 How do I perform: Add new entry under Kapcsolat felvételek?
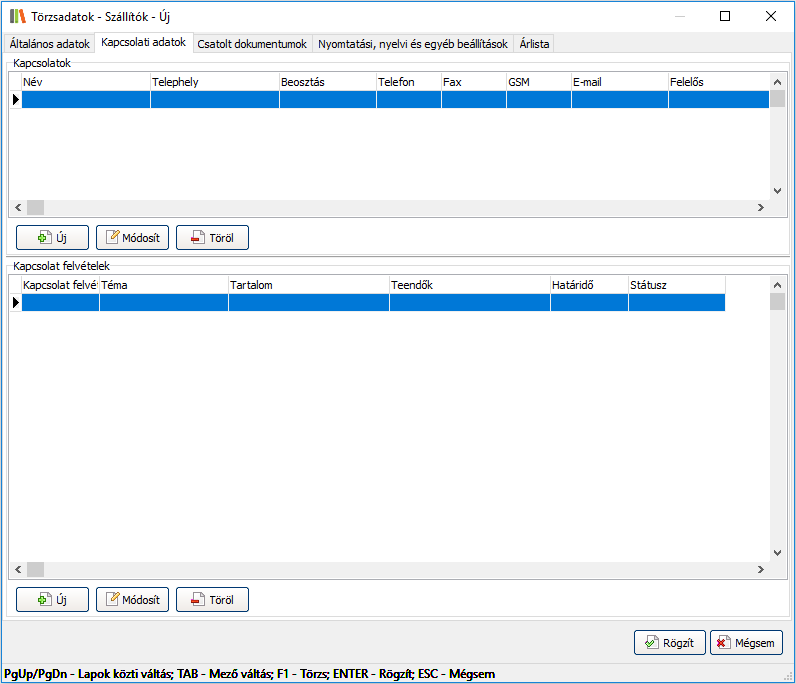52,600
